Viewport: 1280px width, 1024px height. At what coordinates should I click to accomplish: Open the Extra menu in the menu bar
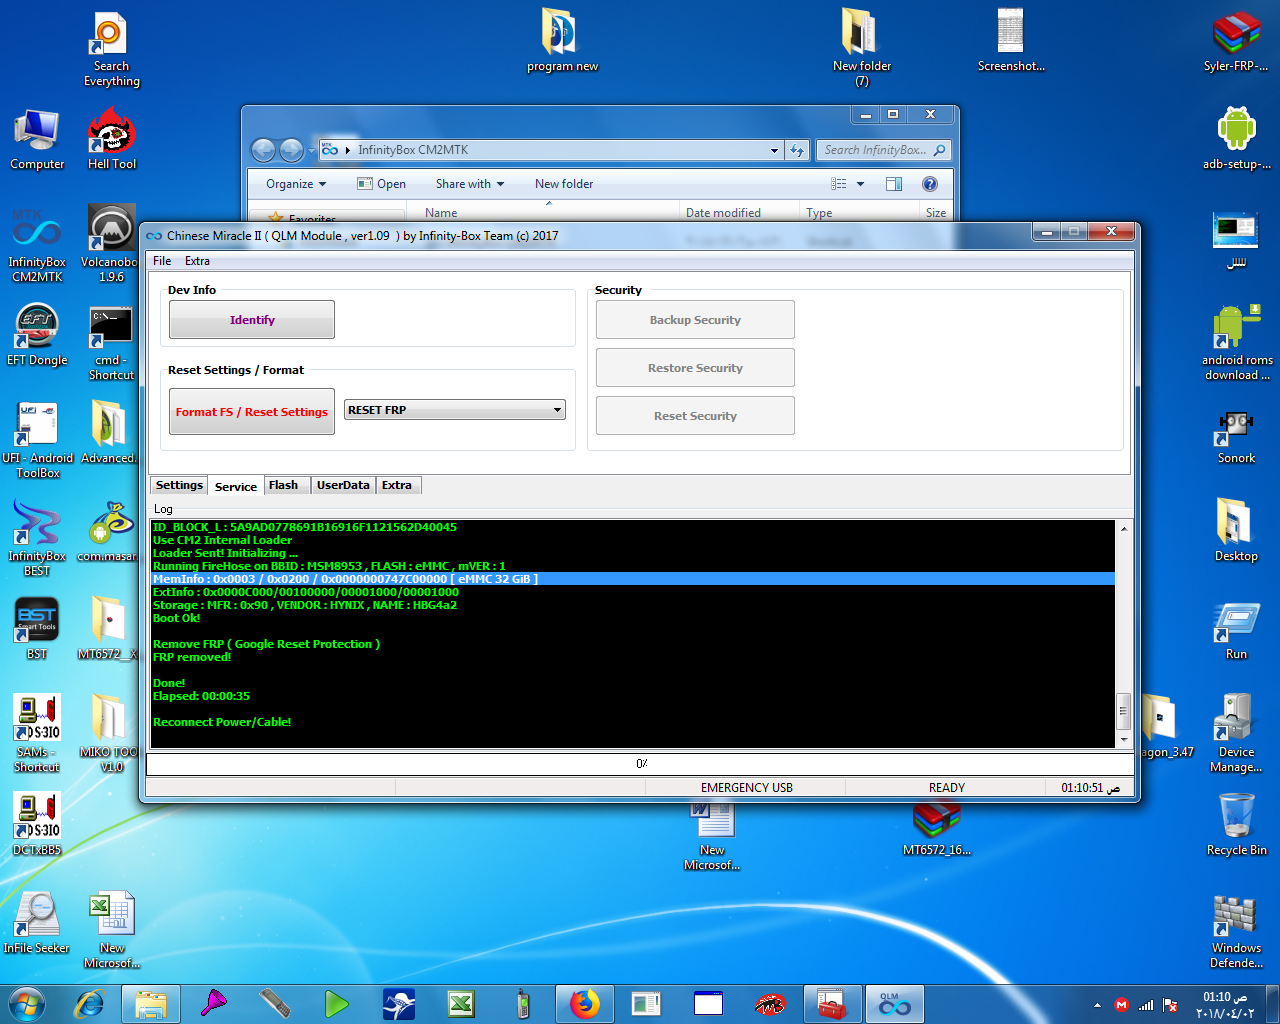[197, 261]
